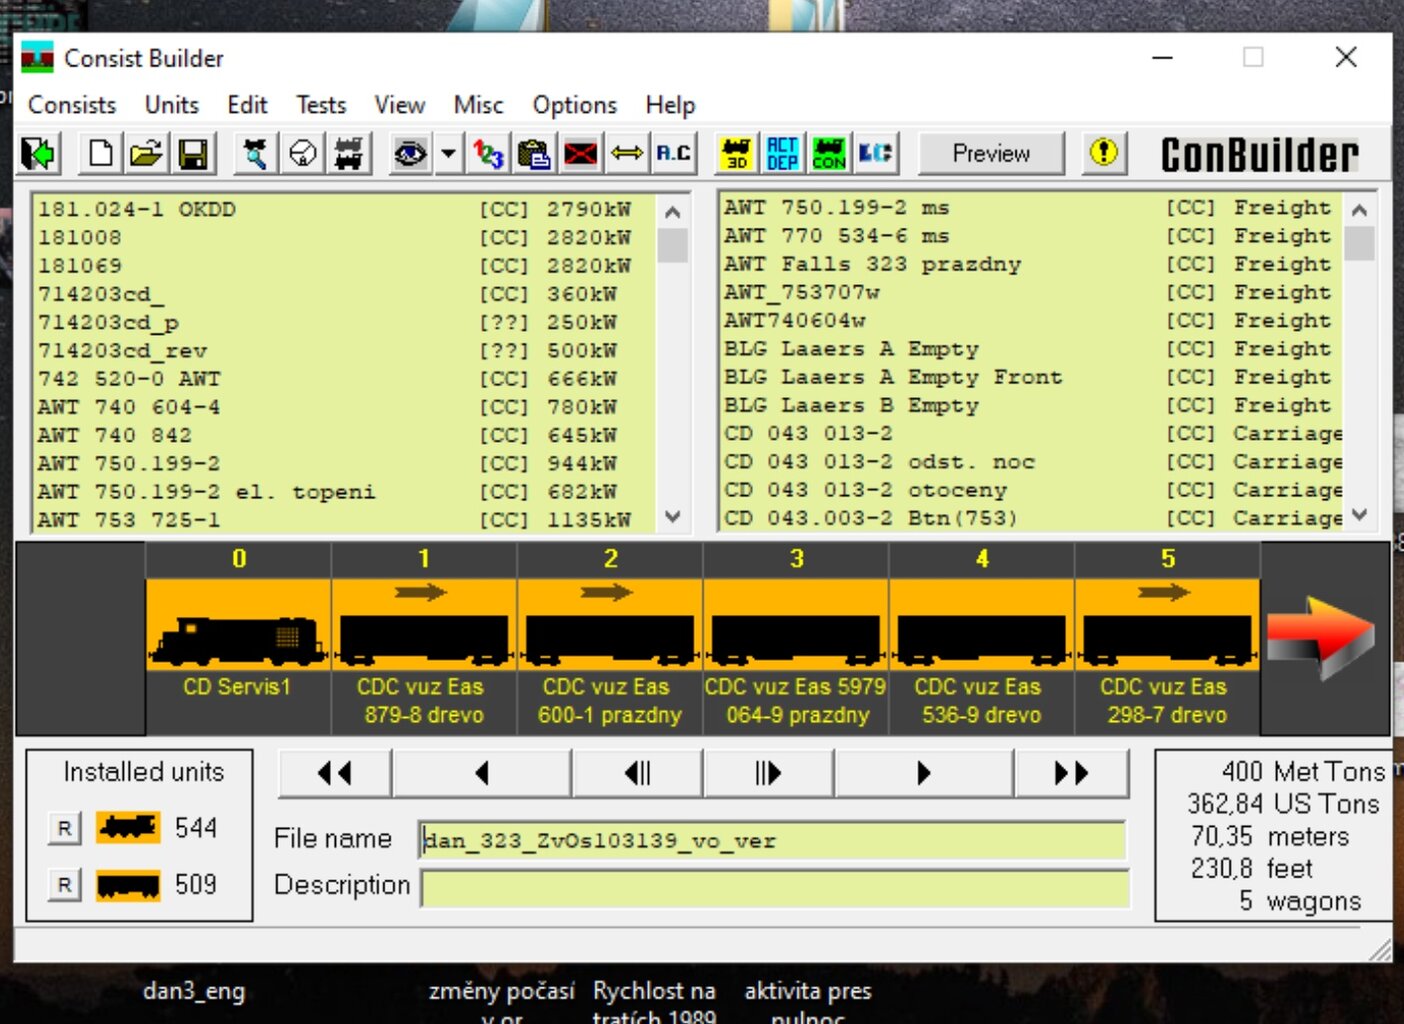Click the green CON locomotive icon
This screenshot has height=1024, width=1404.
point(828,154)
